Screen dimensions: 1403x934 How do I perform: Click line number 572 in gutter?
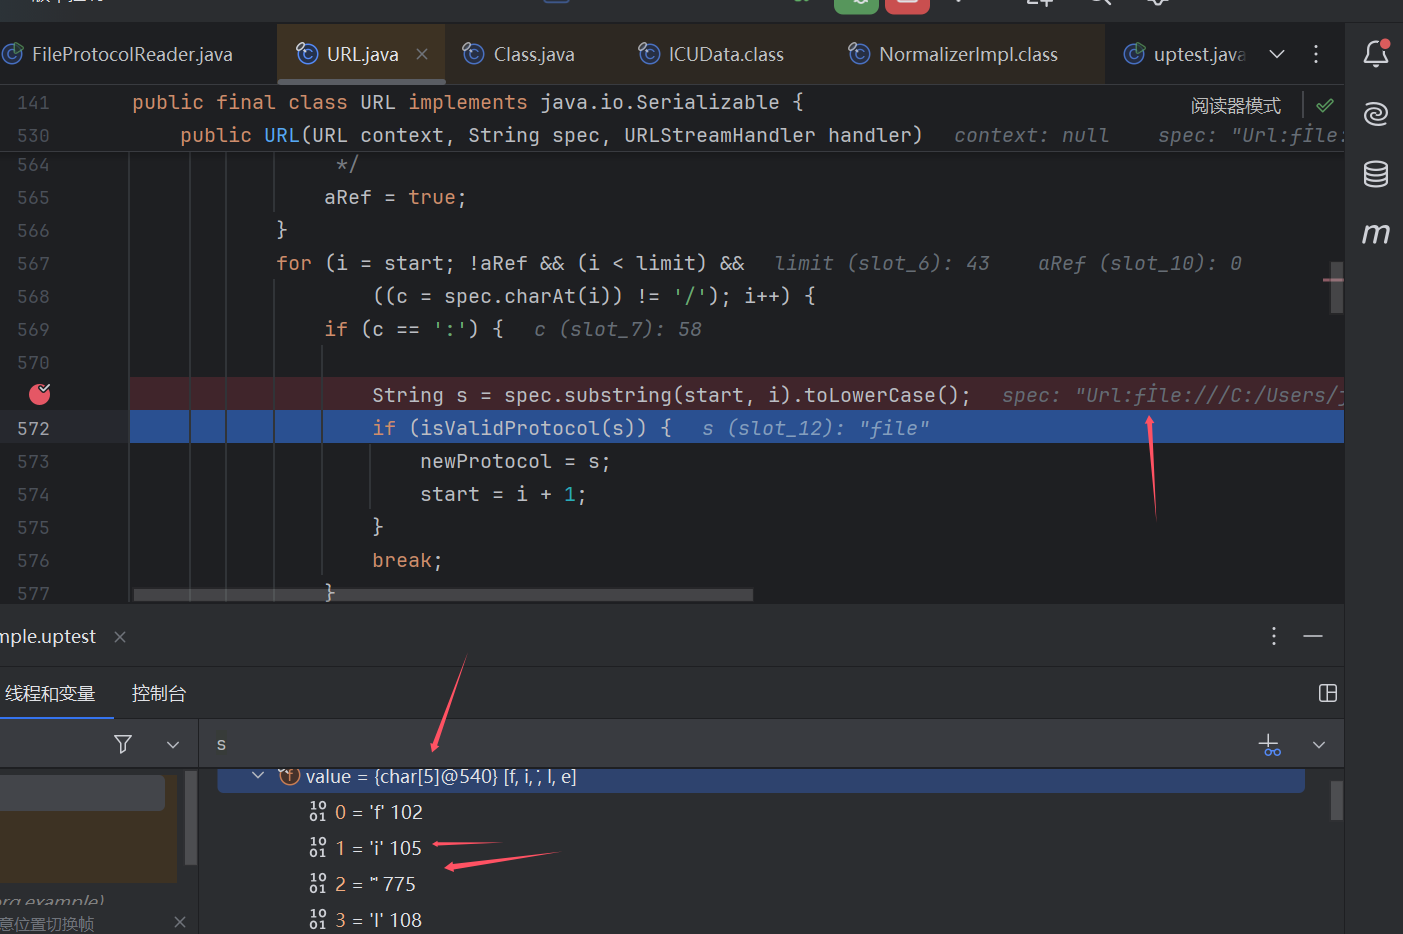point(33,428)
